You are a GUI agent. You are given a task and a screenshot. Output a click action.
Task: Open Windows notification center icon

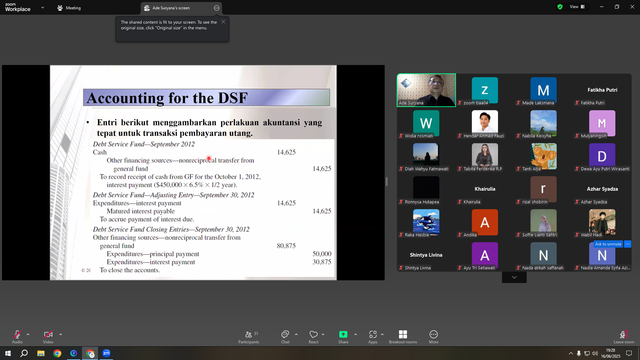tap(629, 353)
